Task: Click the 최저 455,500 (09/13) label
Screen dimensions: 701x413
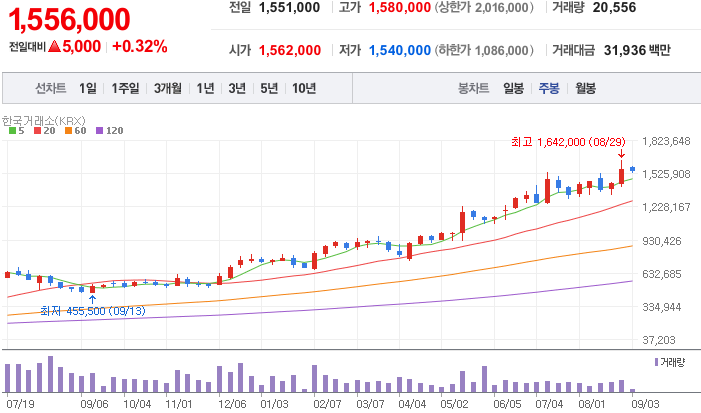Action: click(92, 312)
